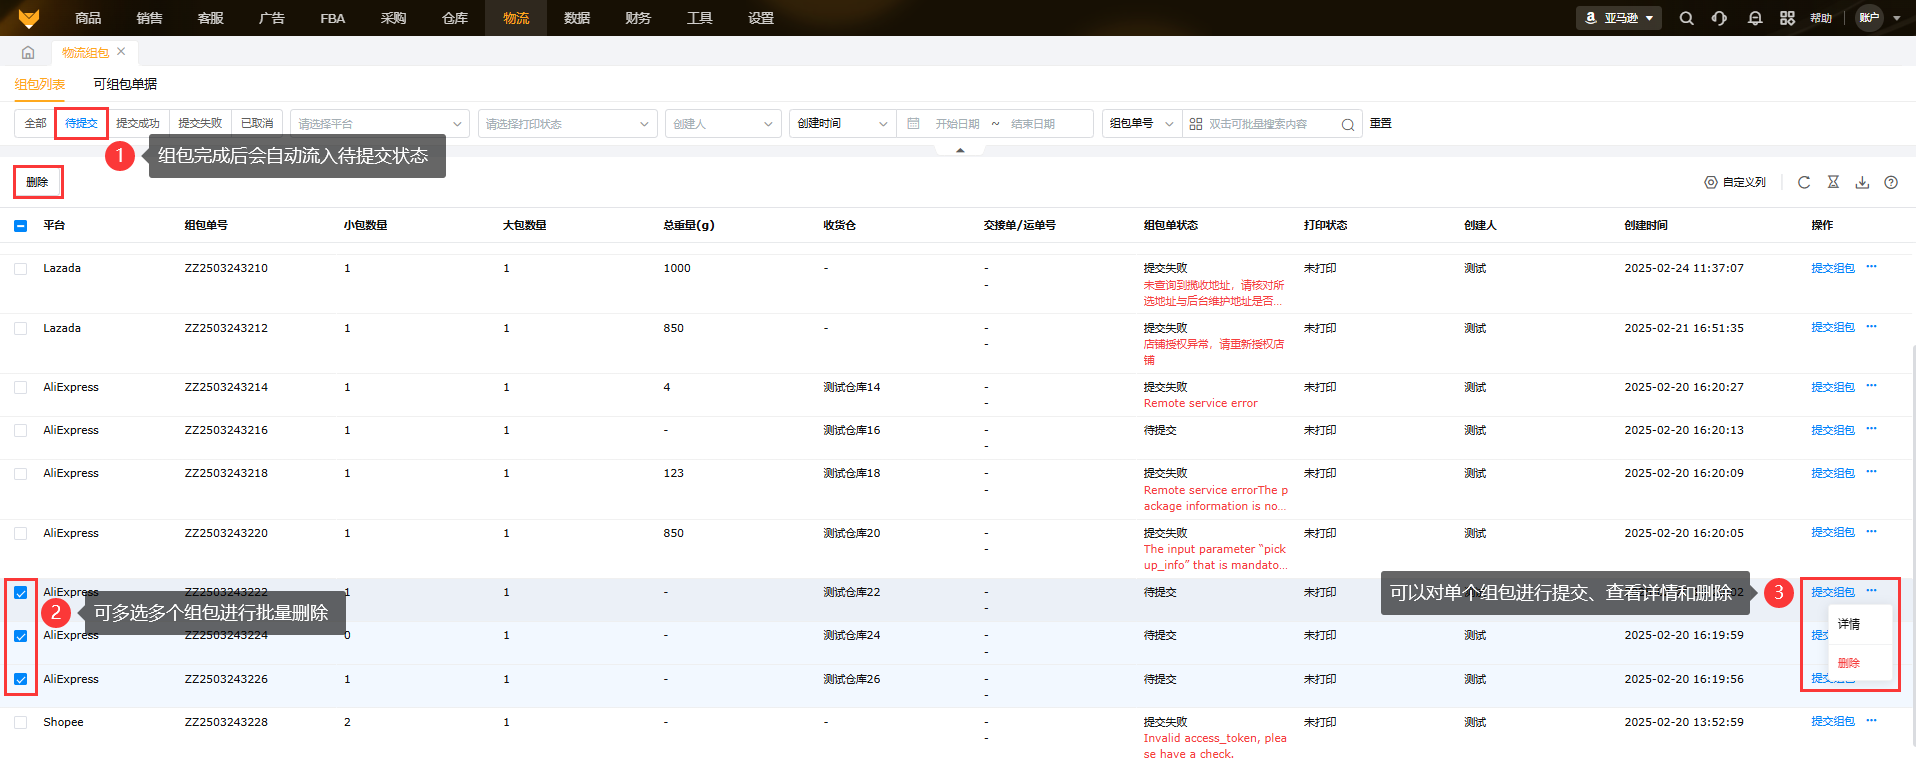Image resolution: width=1916 pixels, height=764 pixels.
Task: Click the hourglass task history icon
Action: [x=1833, y=182]
